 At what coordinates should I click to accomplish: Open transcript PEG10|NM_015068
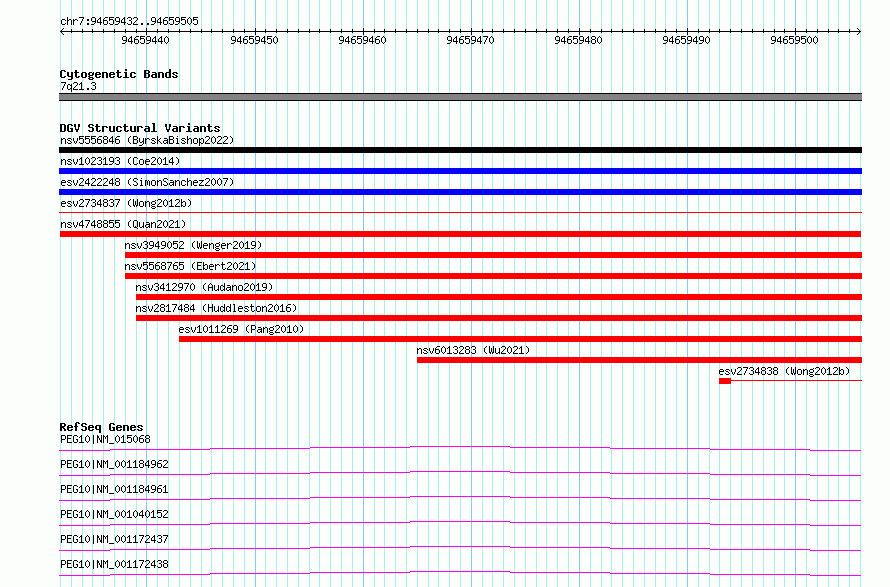coord(105,439)
